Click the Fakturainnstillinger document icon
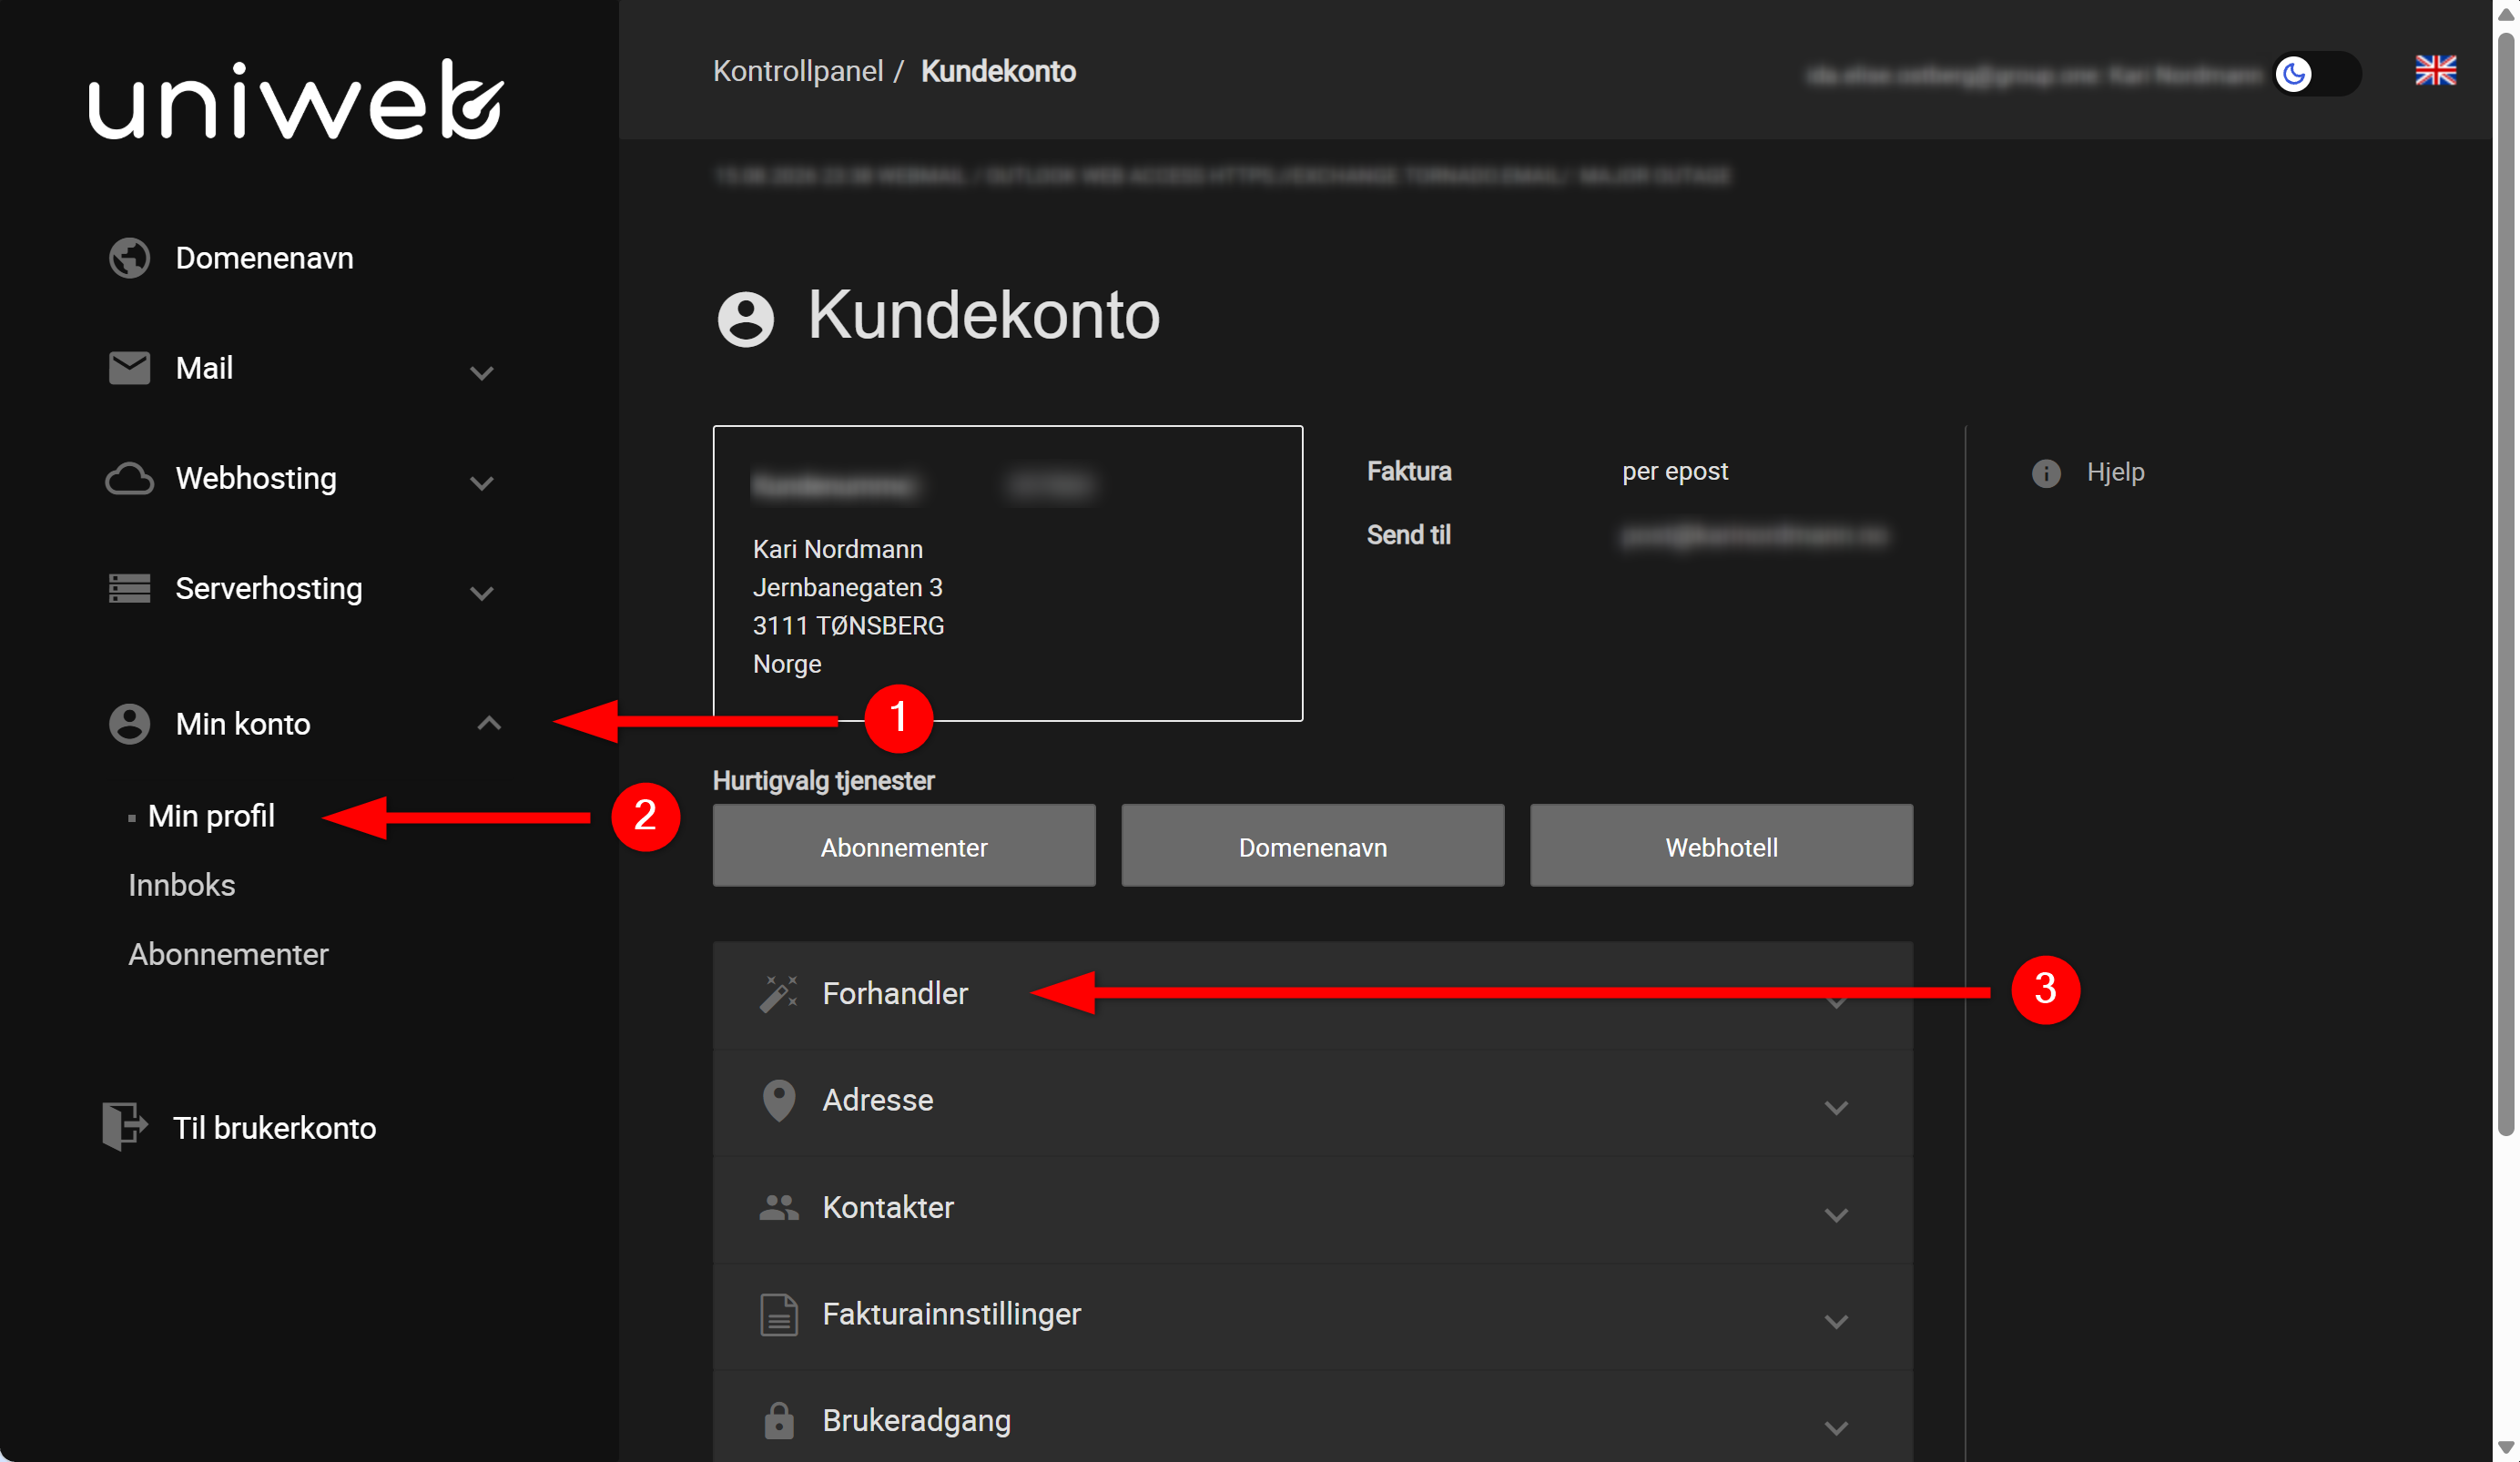The image size is (2520, 1462). [778, 1314]
